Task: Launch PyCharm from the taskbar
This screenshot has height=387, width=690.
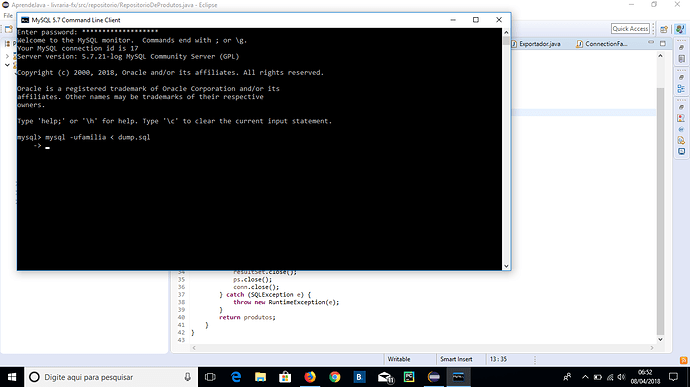Action: 409,377
